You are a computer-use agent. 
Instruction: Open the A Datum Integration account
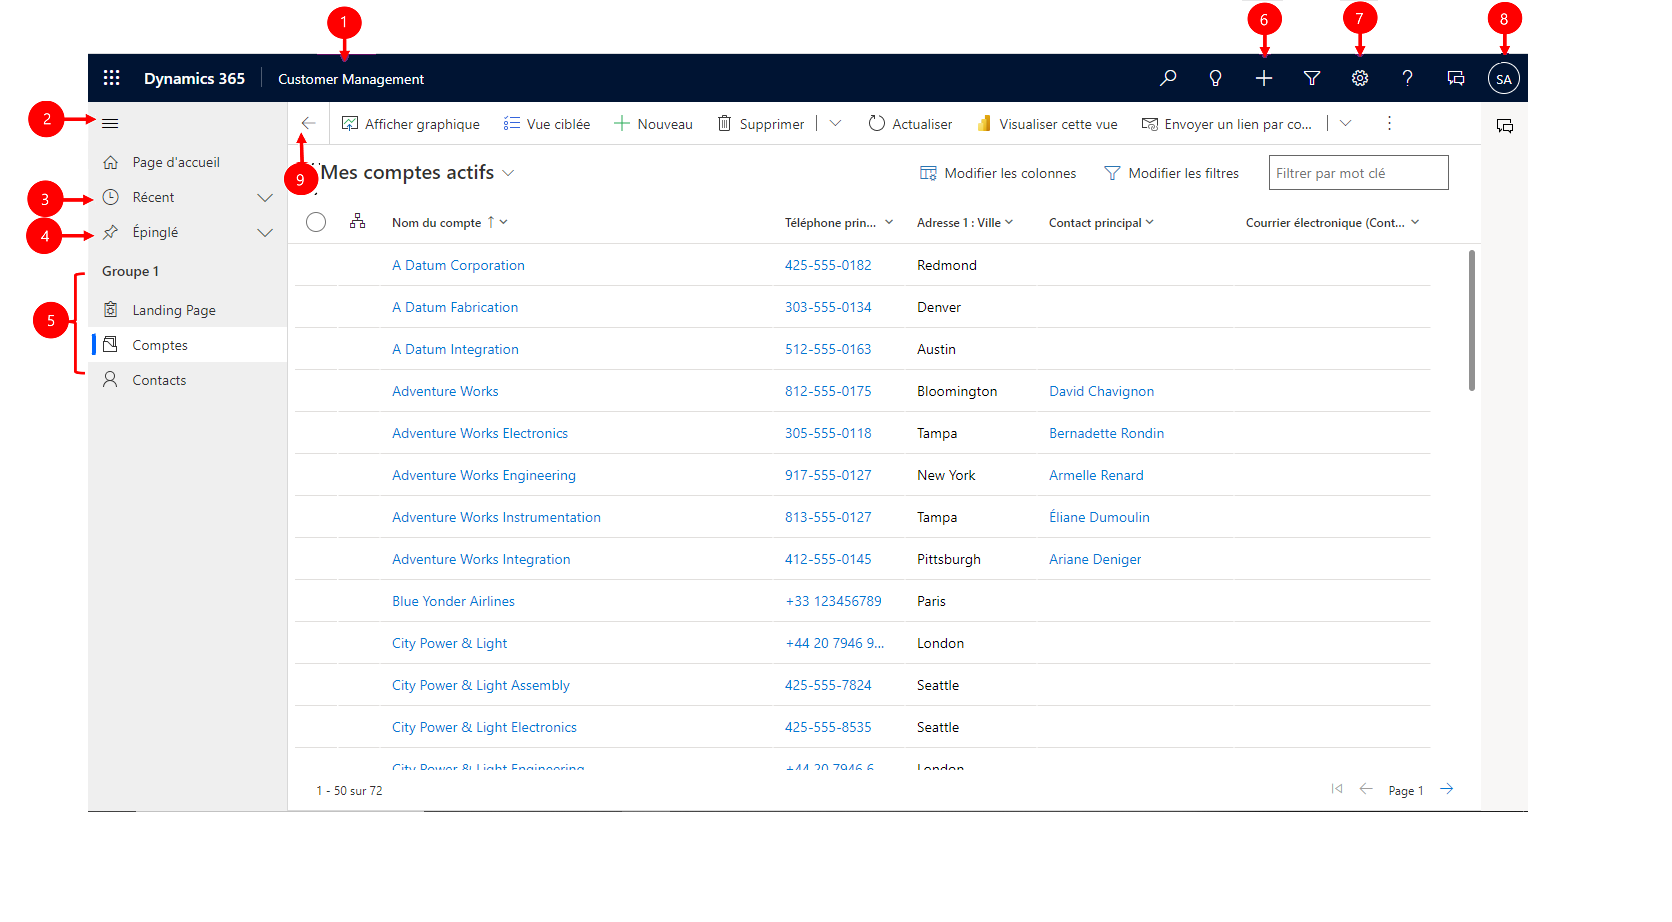point(455,349)
